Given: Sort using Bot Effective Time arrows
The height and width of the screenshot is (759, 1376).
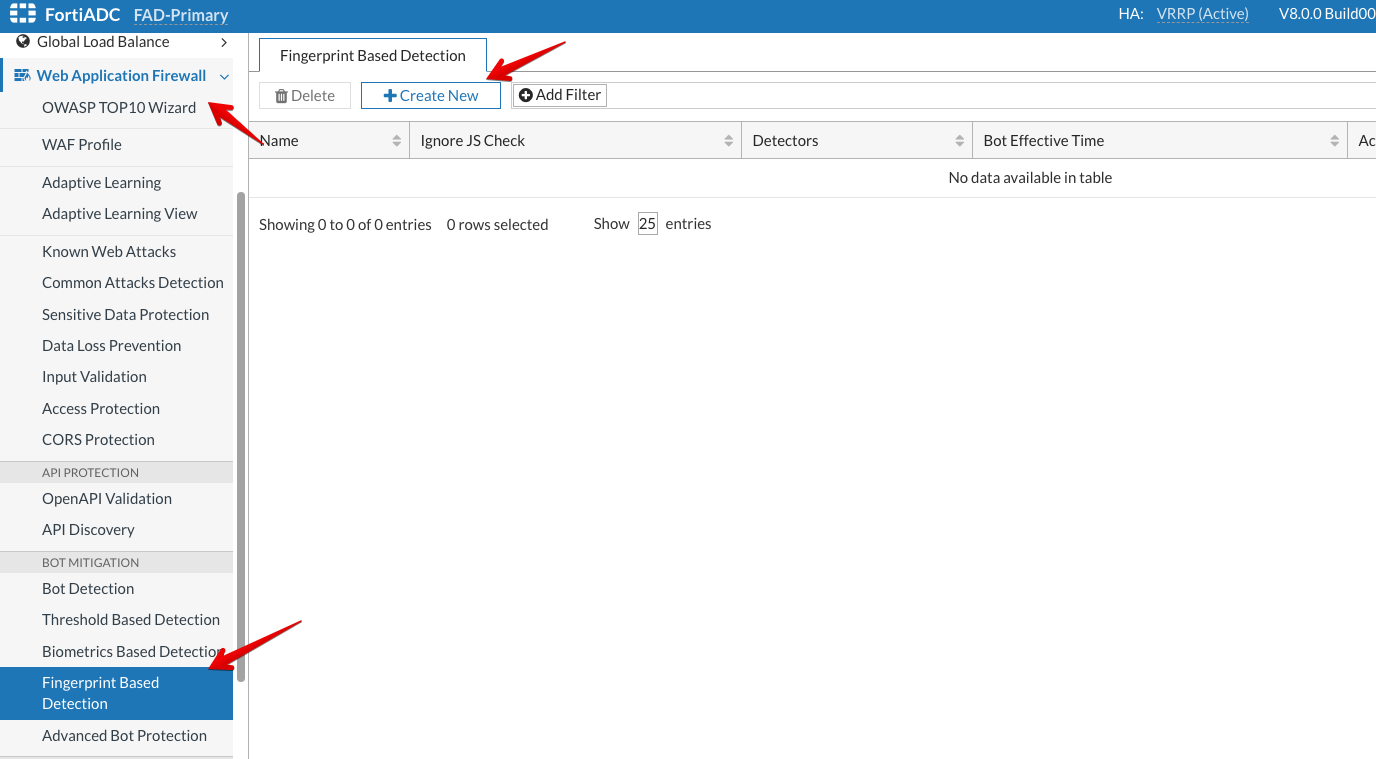Looking at the screenshot, I should click(1334, 141).
